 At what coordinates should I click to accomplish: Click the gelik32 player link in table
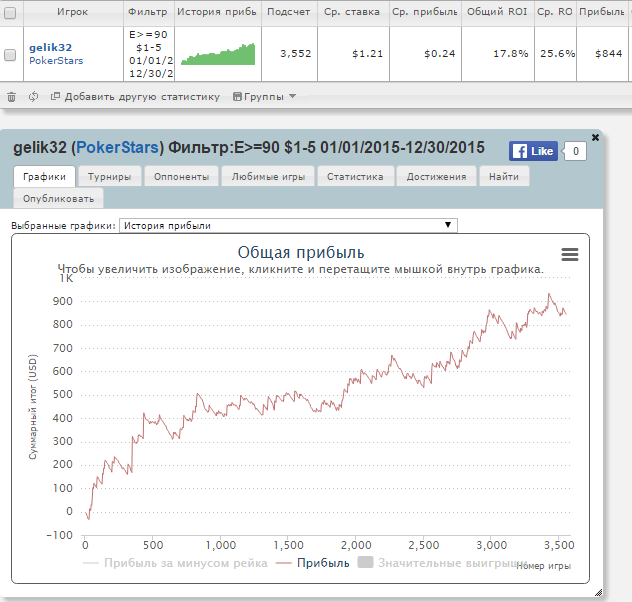(50, 48)
